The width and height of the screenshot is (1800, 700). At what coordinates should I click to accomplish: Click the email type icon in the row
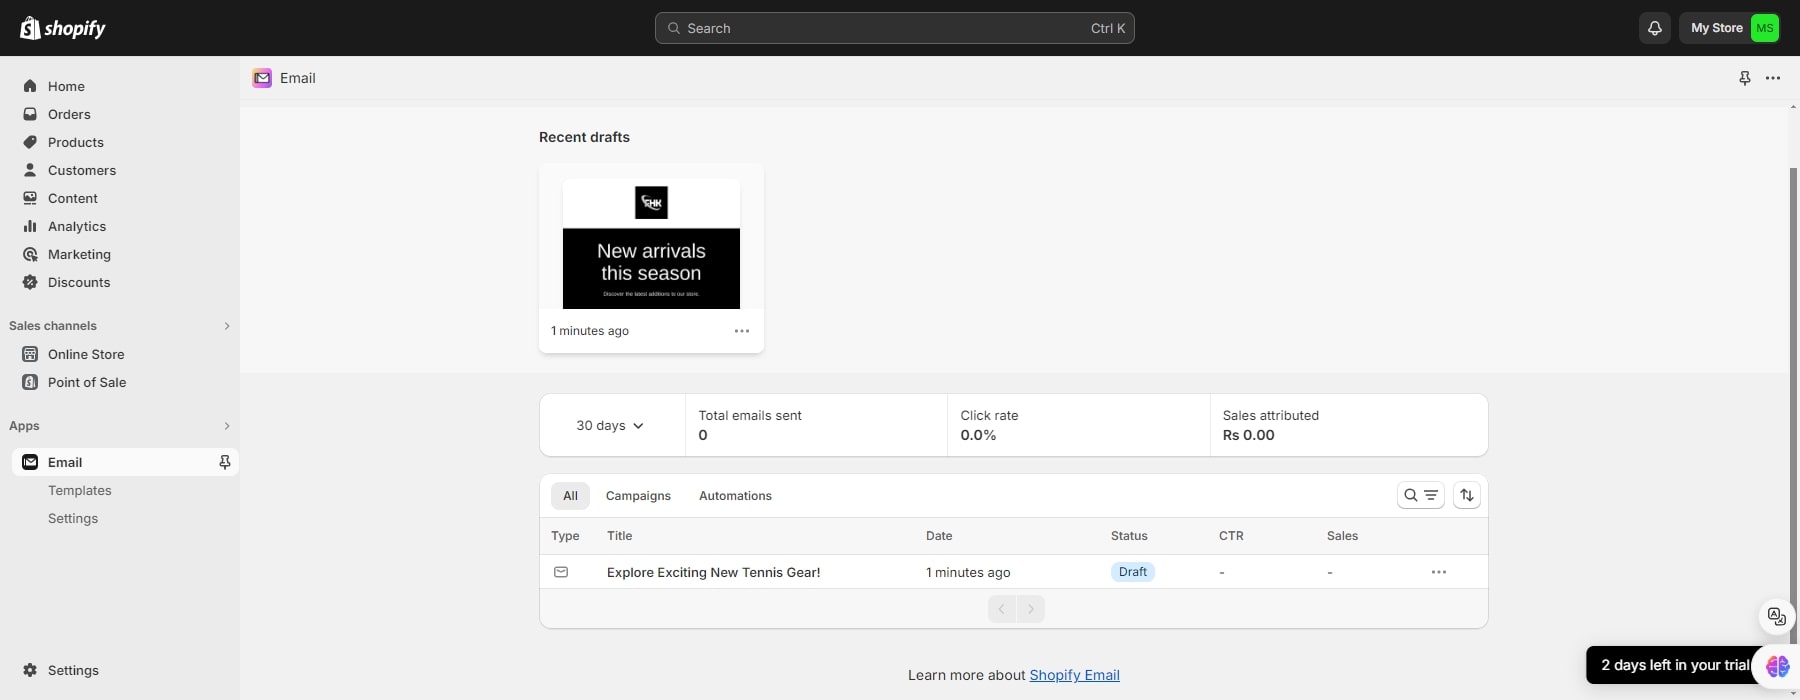click(561, 572)
